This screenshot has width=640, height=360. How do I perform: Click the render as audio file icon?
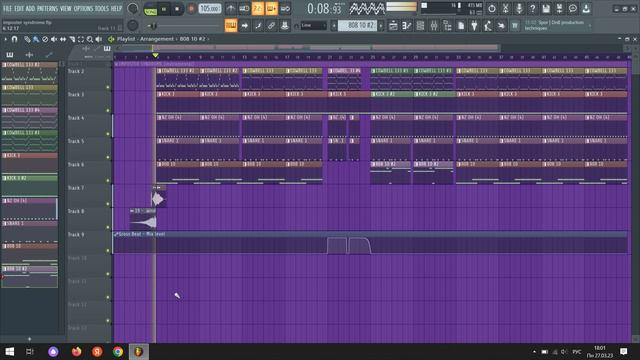pyautogui.click(x=559, y=9)
